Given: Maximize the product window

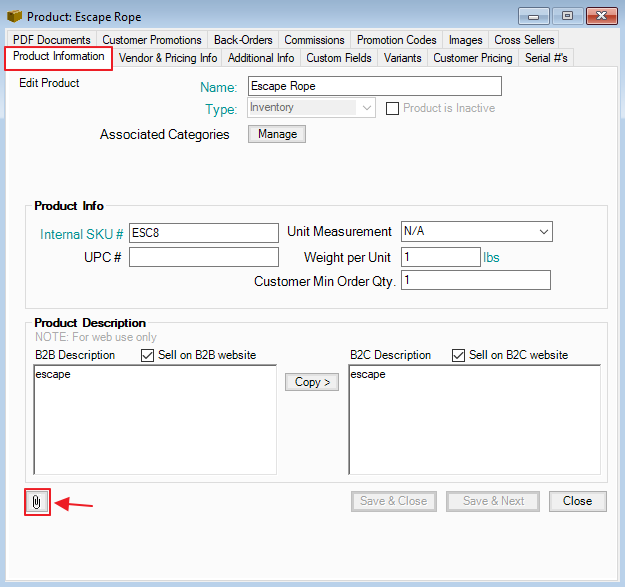Looking at the screenshot, I should (566, 16).
